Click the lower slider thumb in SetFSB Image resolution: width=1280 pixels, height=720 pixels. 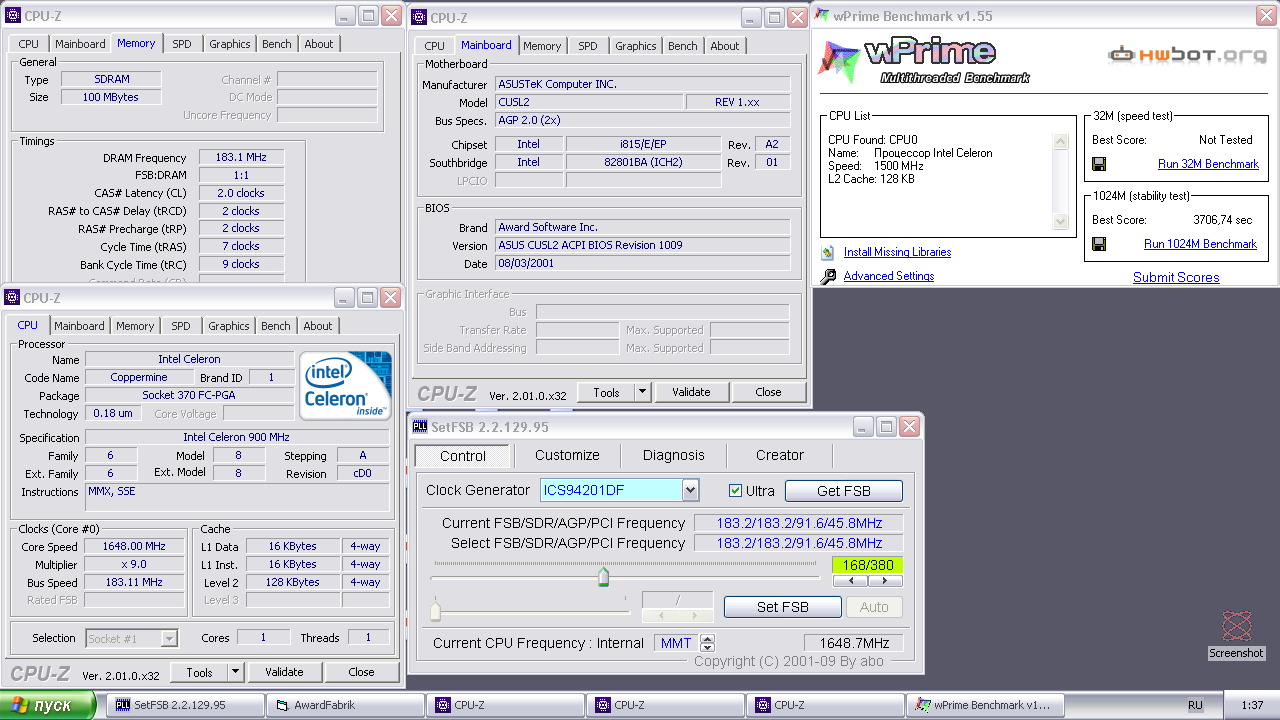pyautogui.click(x=436, y=610)
